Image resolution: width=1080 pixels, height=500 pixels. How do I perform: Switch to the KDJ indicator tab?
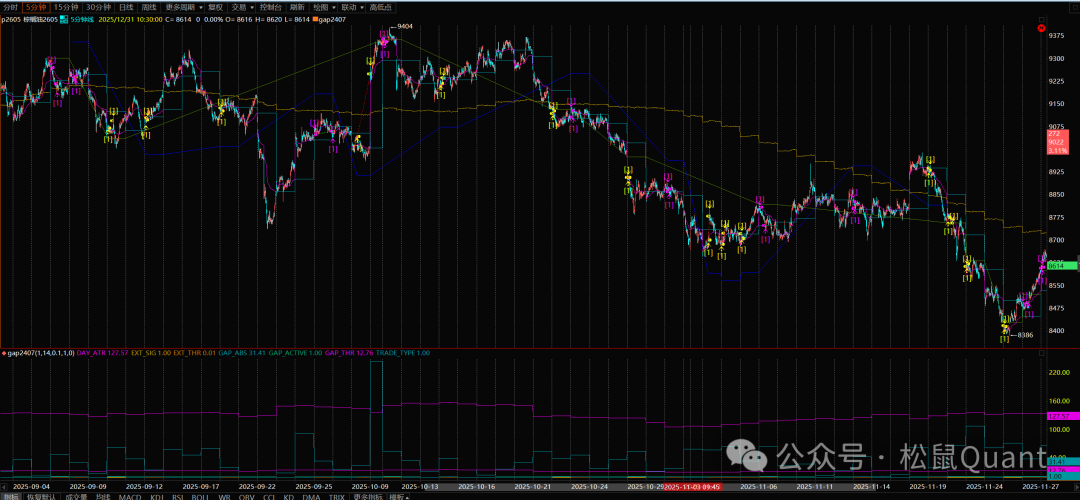point(156,496)
